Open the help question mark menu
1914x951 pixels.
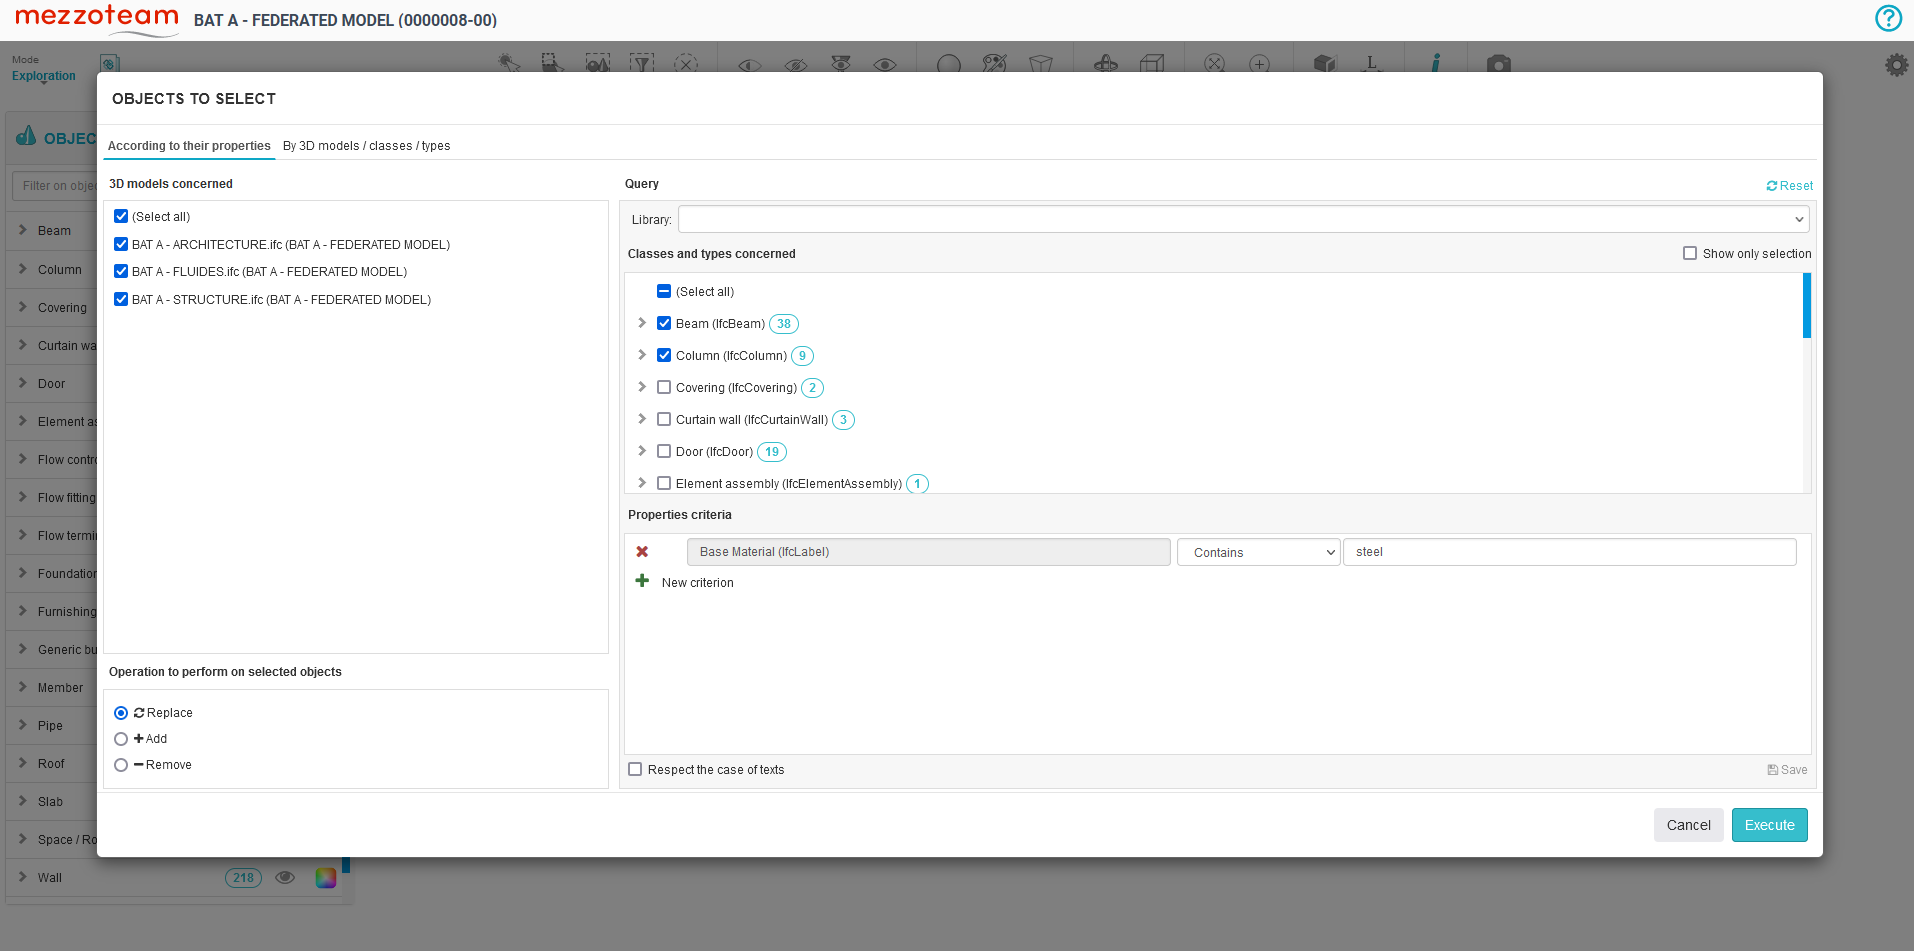click(x=1887, y=18)
